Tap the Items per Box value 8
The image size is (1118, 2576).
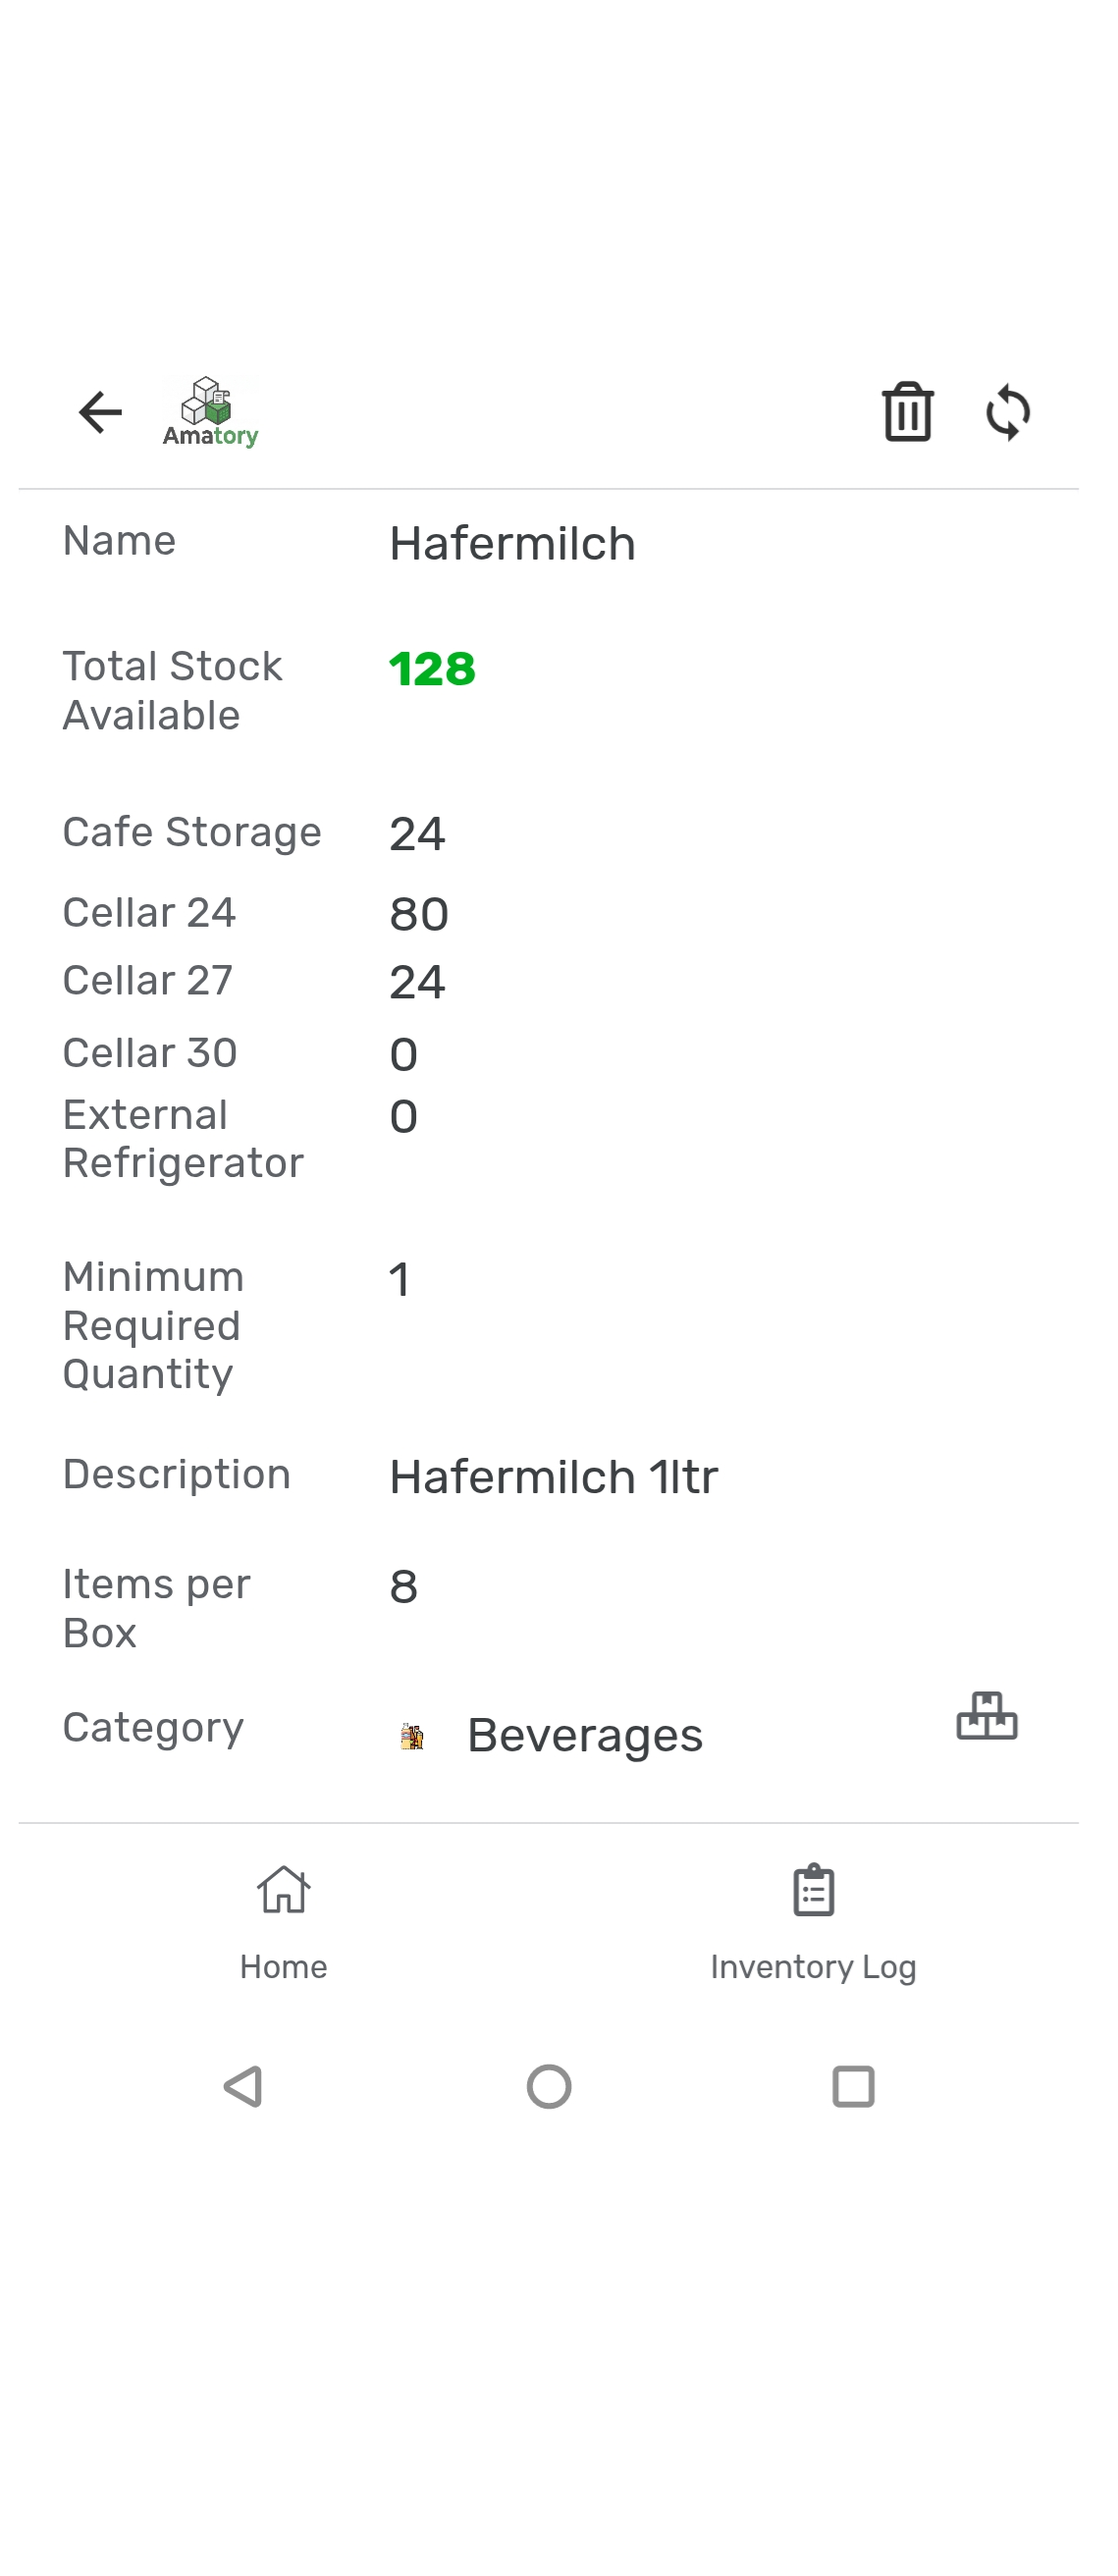[x=404, y=1587]
